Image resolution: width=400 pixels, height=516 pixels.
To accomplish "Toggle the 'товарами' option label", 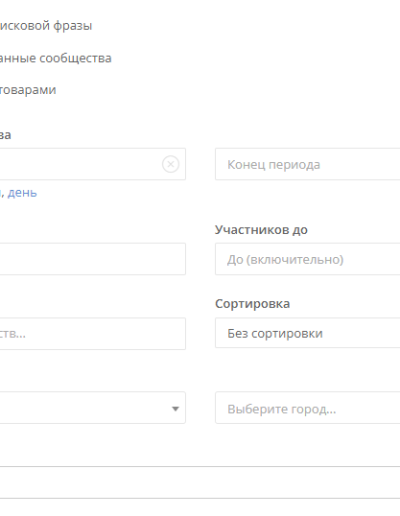I will 28,90.
